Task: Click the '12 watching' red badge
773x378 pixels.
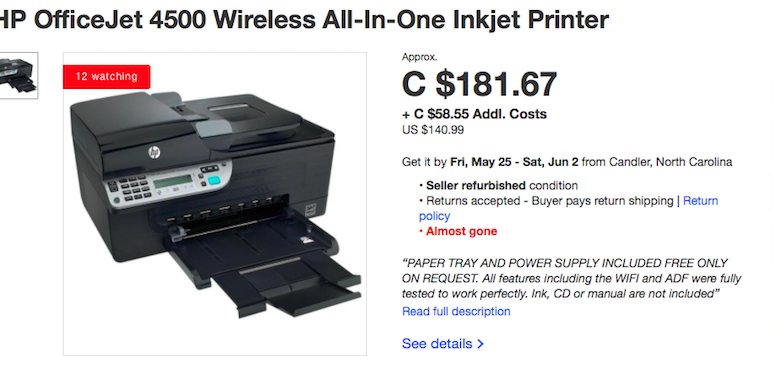Action: click(106, 76)
